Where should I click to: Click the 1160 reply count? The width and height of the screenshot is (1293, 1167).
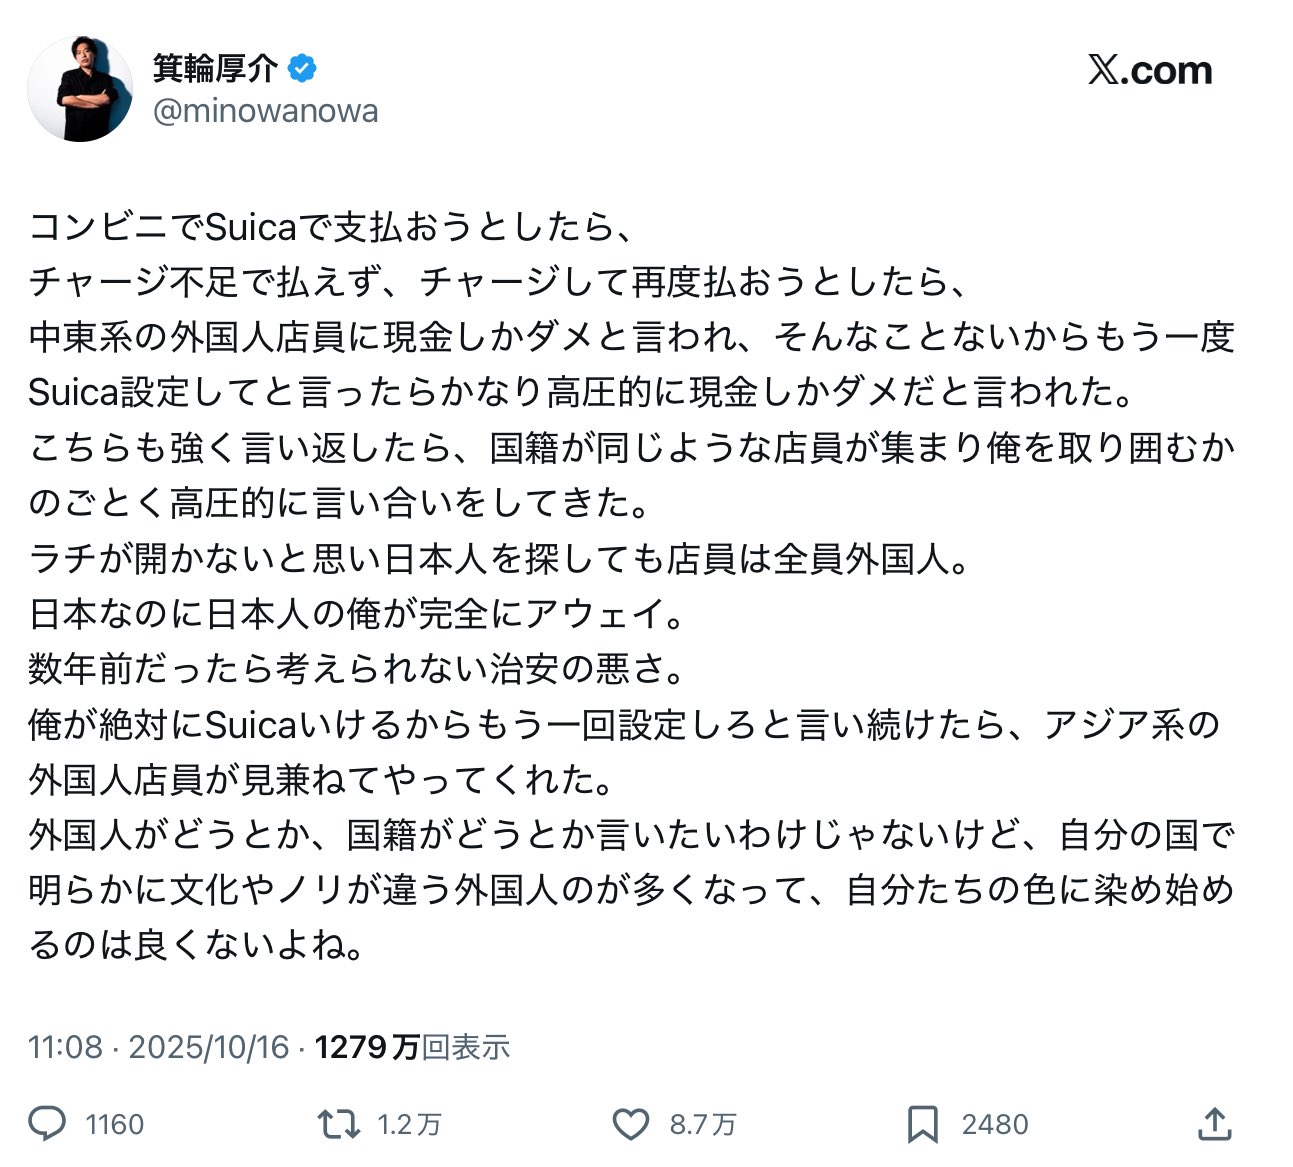click(x=115, y=1125)
